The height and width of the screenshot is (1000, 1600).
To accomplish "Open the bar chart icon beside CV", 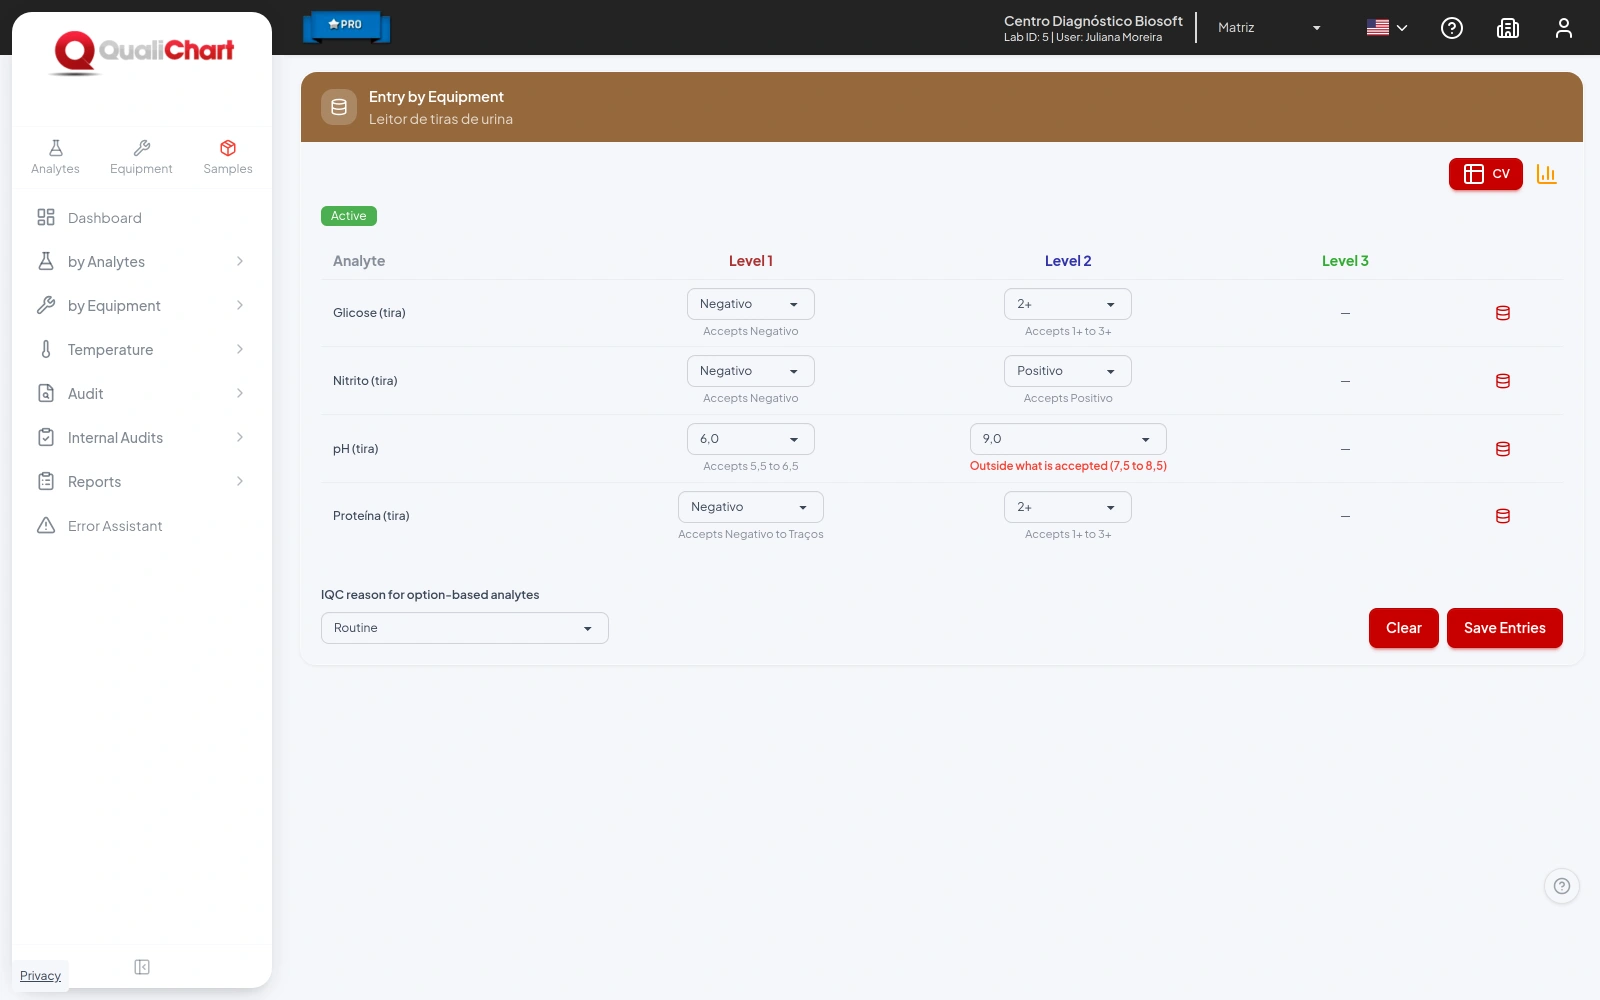I will pos(1546,174).
